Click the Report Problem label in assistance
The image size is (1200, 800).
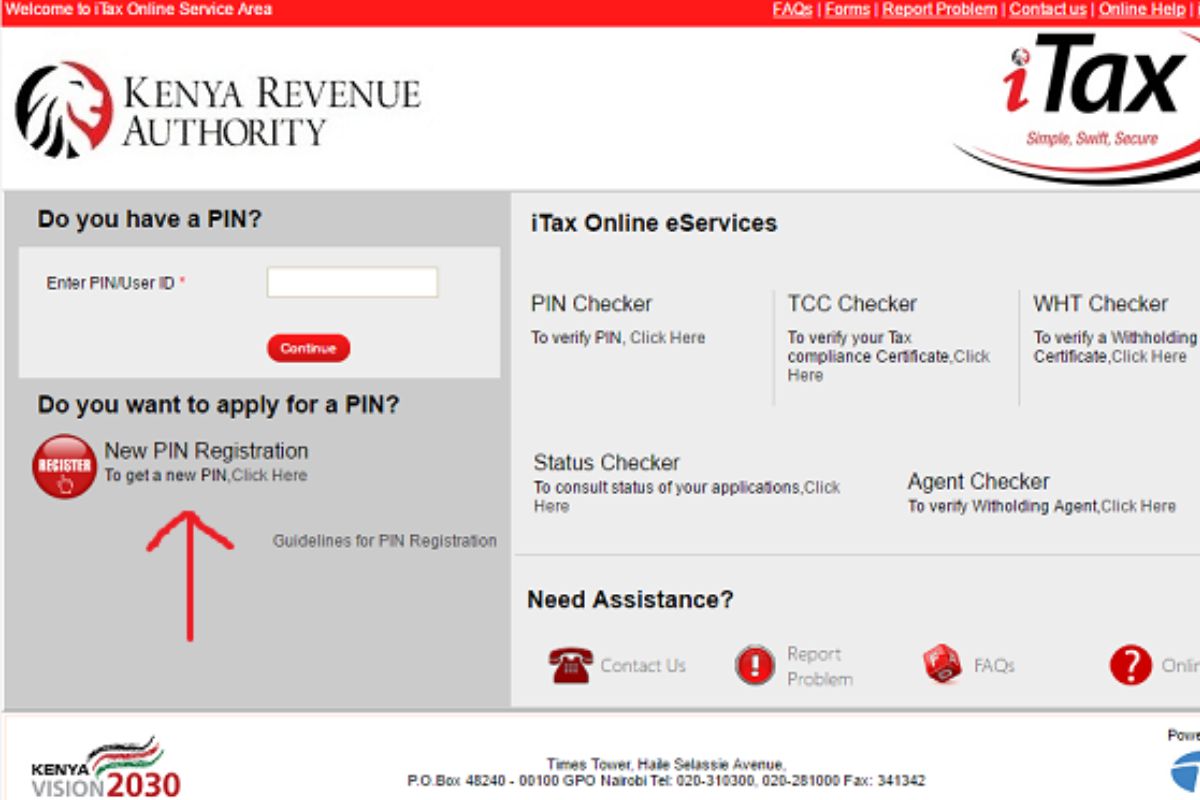820,666
